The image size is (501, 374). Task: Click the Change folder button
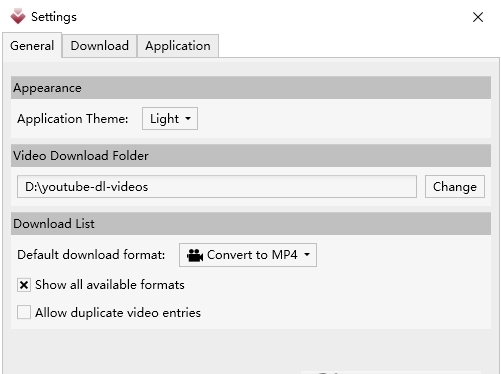(455, 187)
